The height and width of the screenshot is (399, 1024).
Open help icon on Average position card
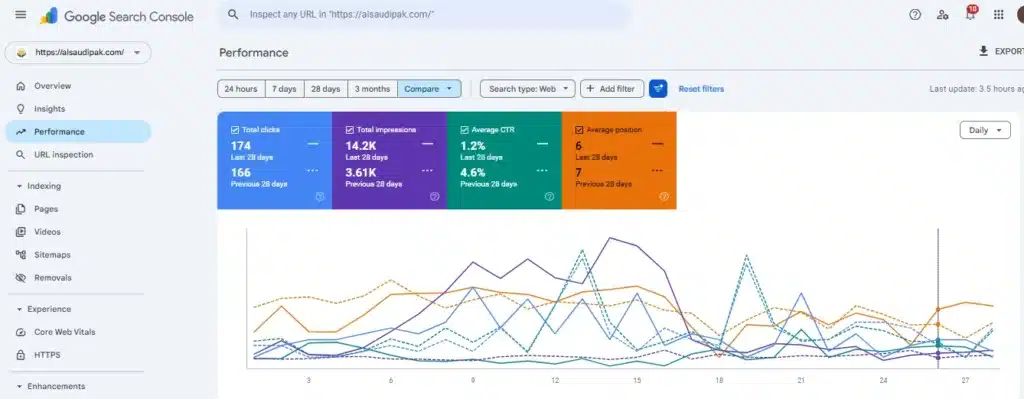click(x=664, y=197)
